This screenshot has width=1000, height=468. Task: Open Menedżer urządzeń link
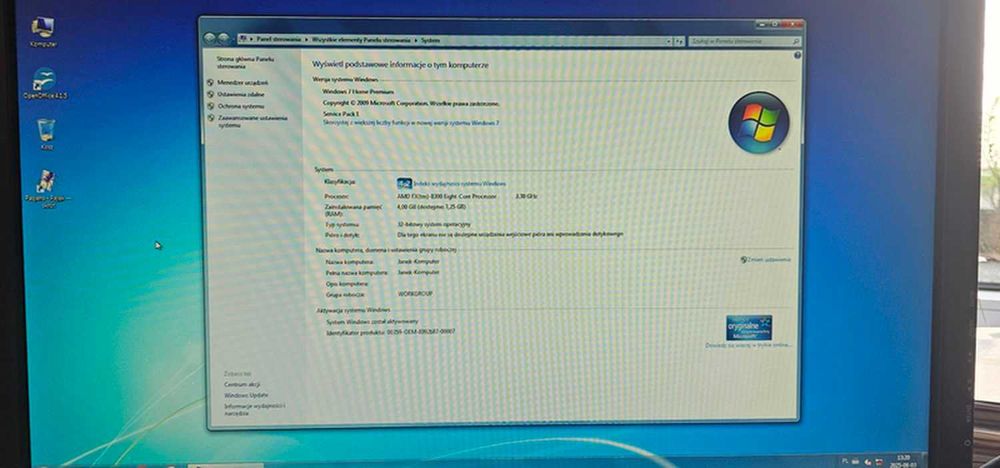click(242, 82)
